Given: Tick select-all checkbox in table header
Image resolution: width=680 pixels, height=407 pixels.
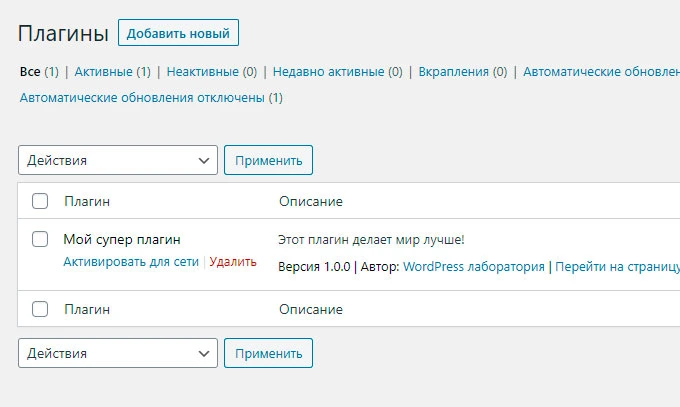Looking at the screenshot, I should pos(40,201).
